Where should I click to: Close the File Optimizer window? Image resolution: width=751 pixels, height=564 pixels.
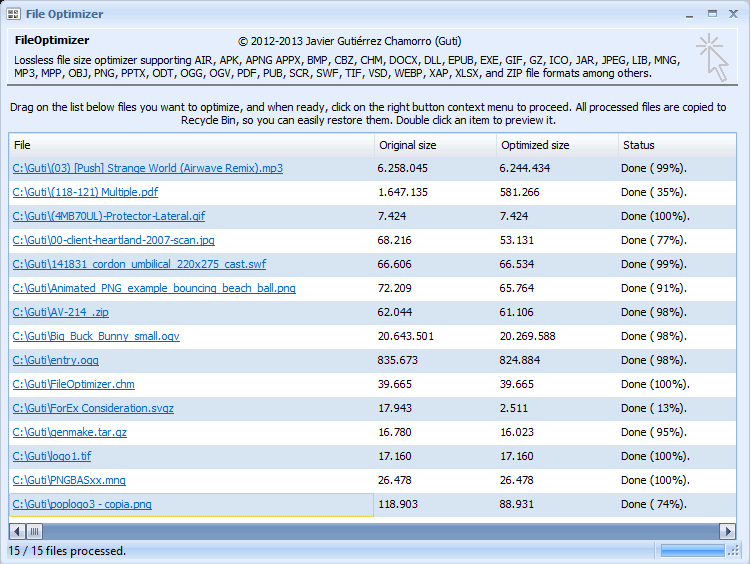pos(734,14)
